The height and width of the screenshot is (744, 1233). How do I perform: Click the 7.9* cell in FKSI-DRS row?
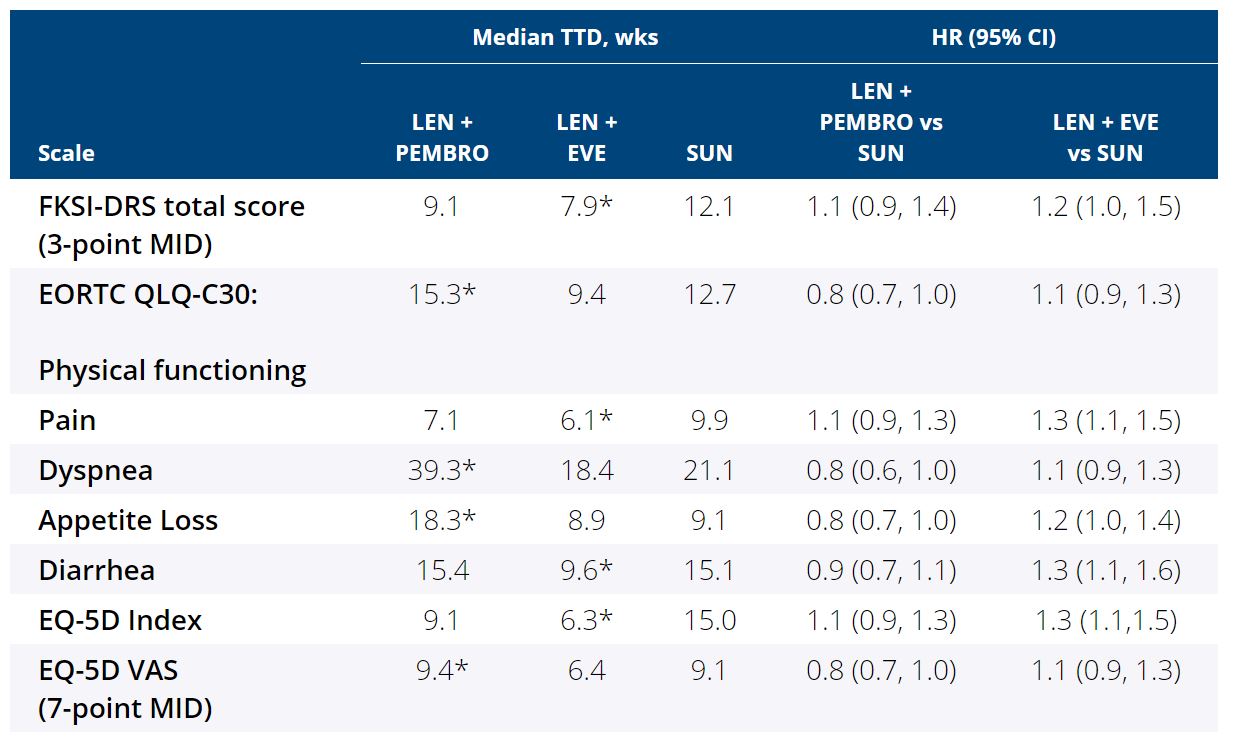tap(586, 207)
